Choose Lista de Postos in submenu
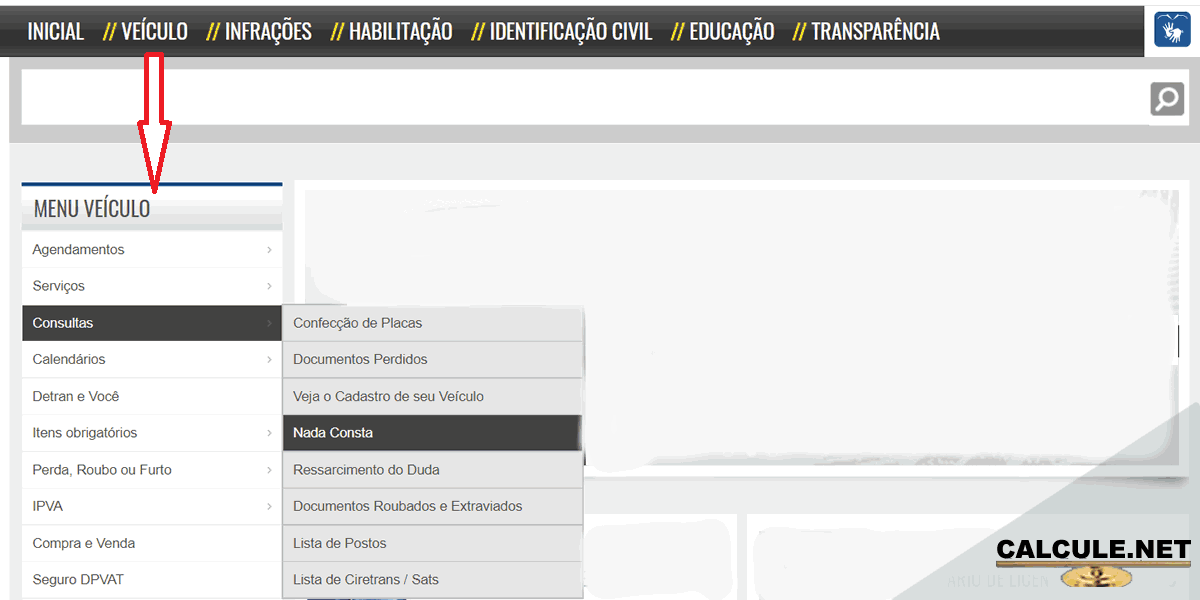 [x=432, y=543]
